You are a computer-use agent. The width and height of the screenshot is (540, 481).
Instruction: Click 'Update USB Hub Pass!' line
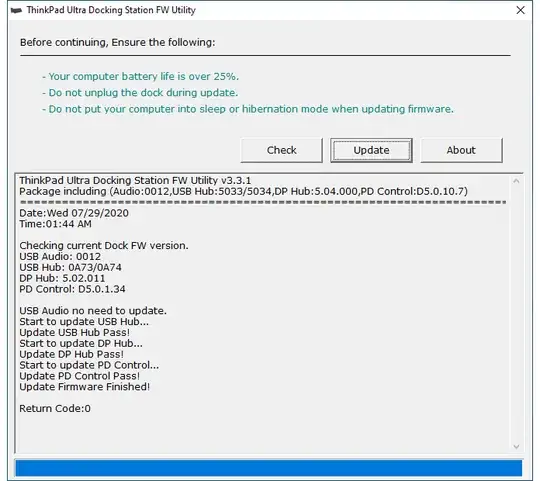click(x=74, y=333)
